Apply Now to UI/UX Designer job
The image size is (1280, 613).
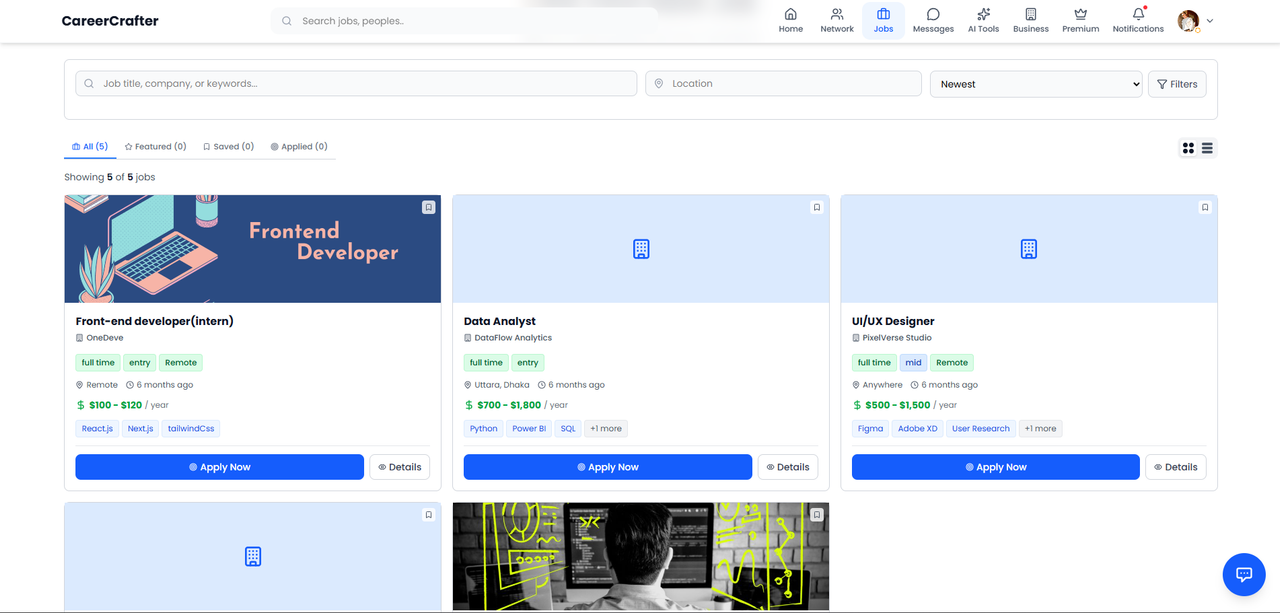[x=996, y=467]
